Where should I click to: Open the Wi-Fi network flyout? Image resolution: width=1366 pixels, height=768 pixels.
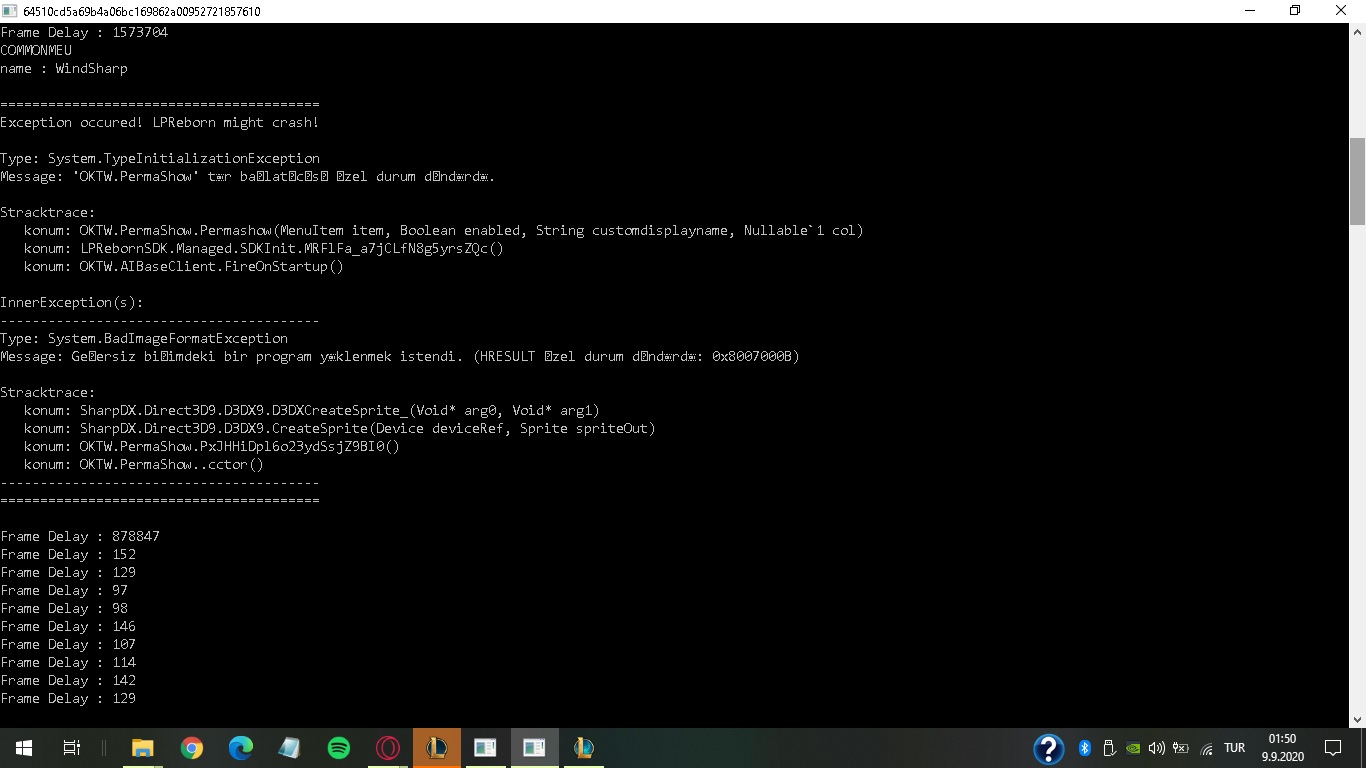point(1206,748)
